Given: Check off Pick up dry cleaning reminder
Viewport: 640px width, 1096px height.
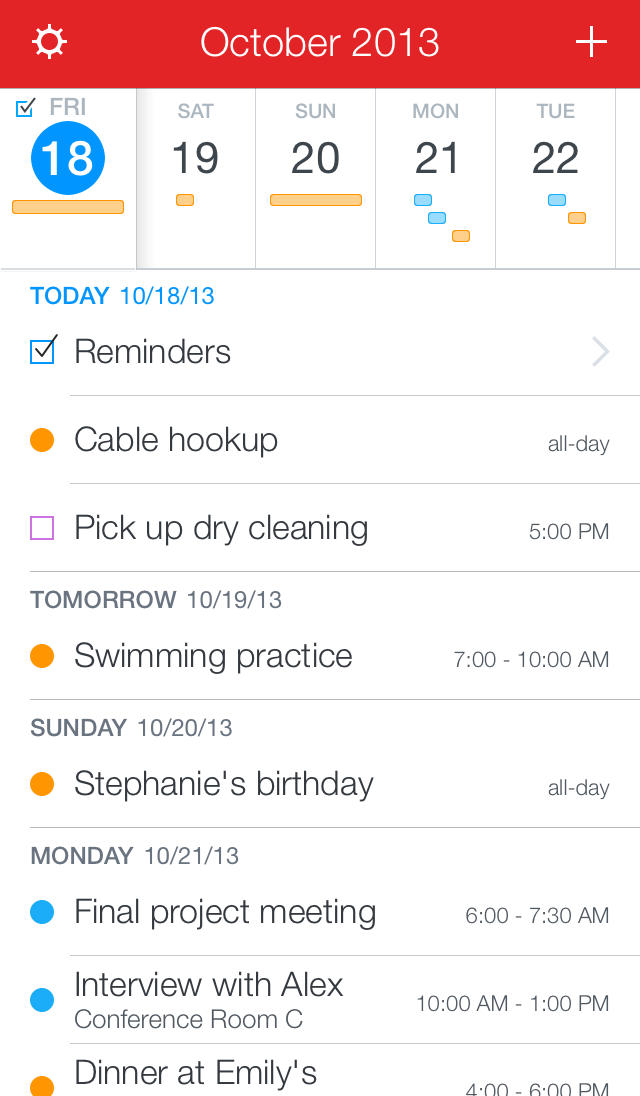Looking at the screenshot, I should click(x=42, y=528).
